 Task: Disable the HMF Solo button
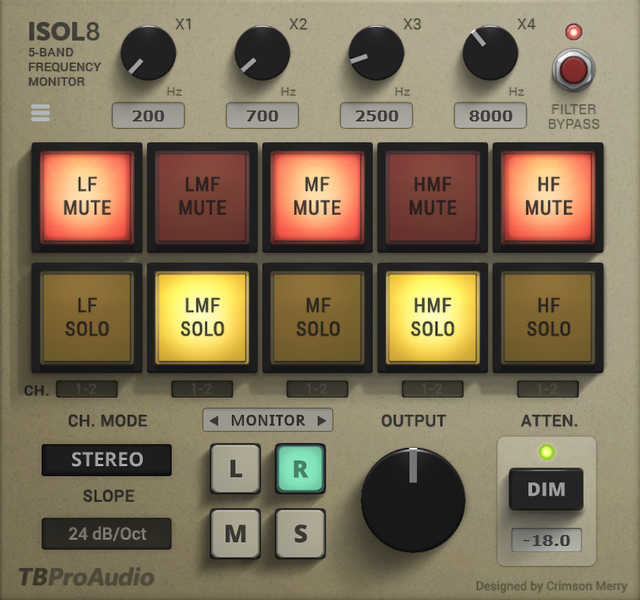[x=432, y=316]
